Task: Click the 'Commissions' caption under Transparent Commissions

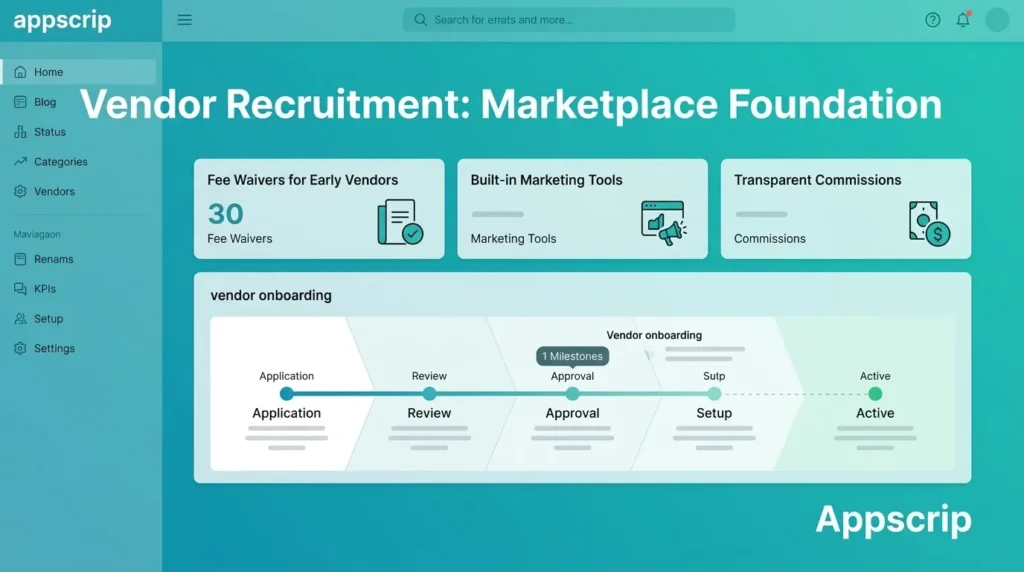Action: pos(769,239)
